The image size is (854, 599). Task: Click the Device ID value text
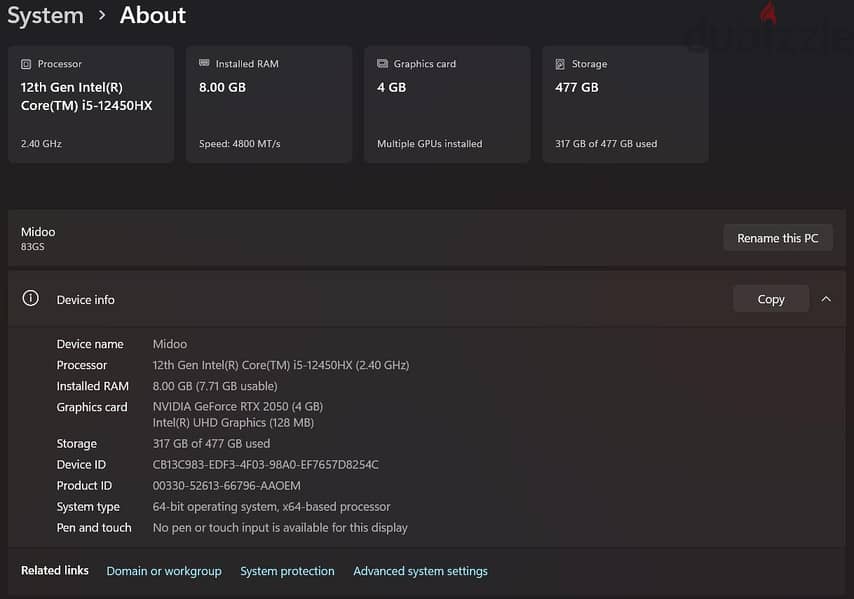coord(265,465)
